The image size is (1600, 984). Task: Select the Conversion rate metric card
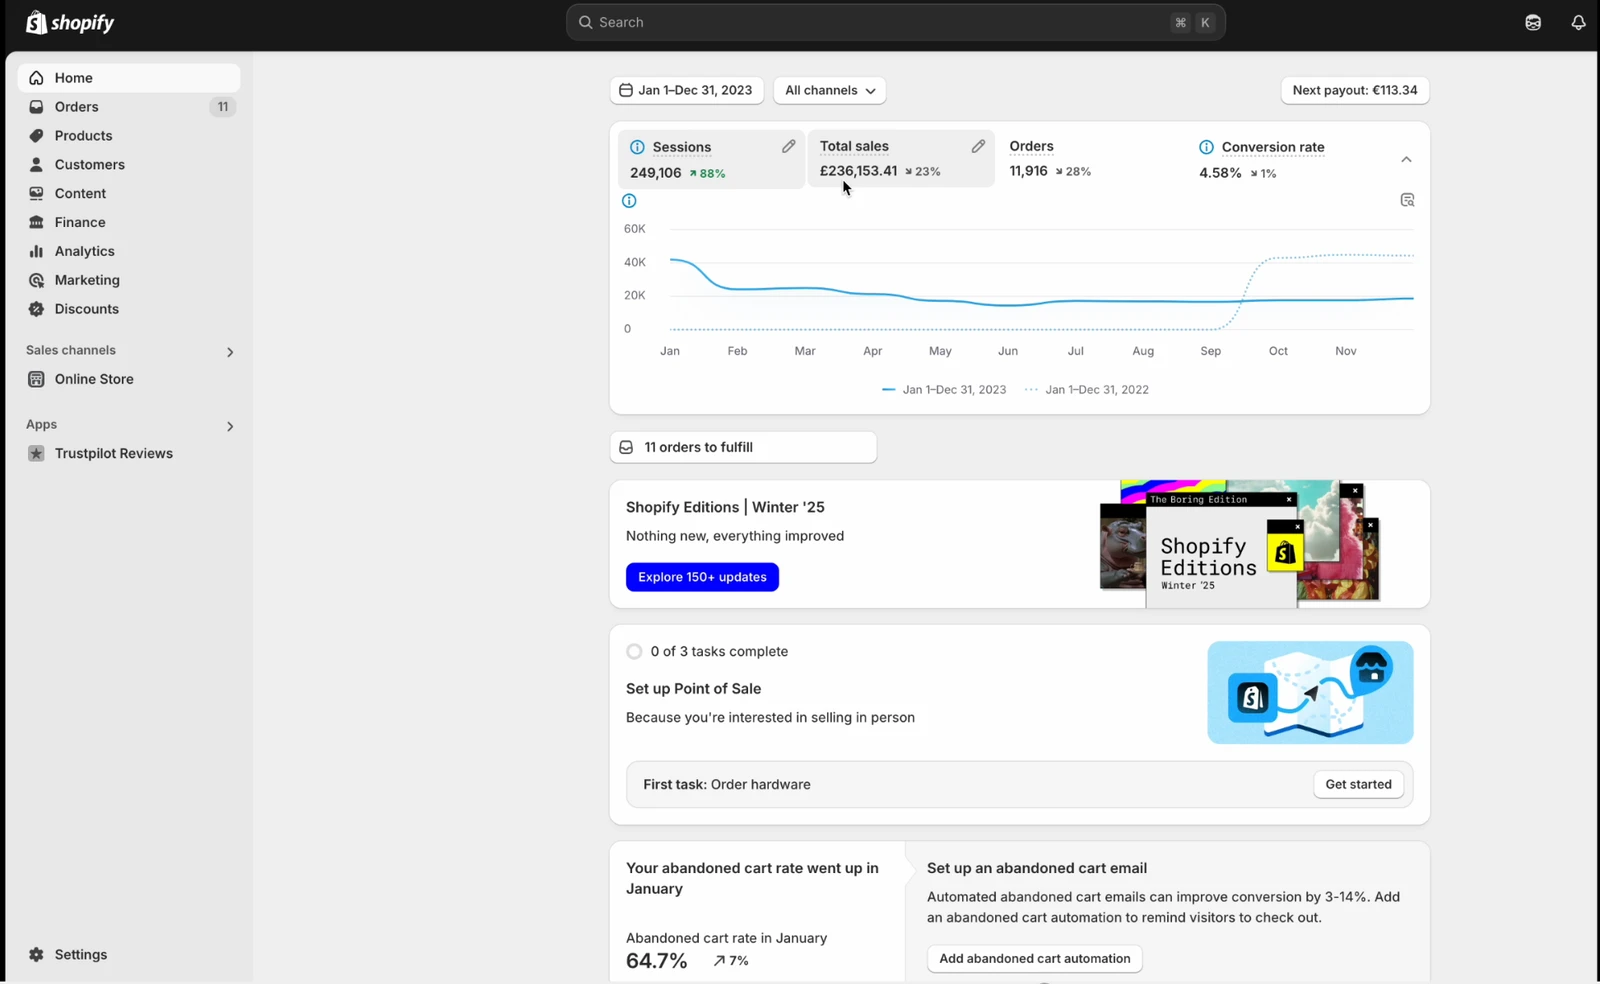click(1280, 159)
